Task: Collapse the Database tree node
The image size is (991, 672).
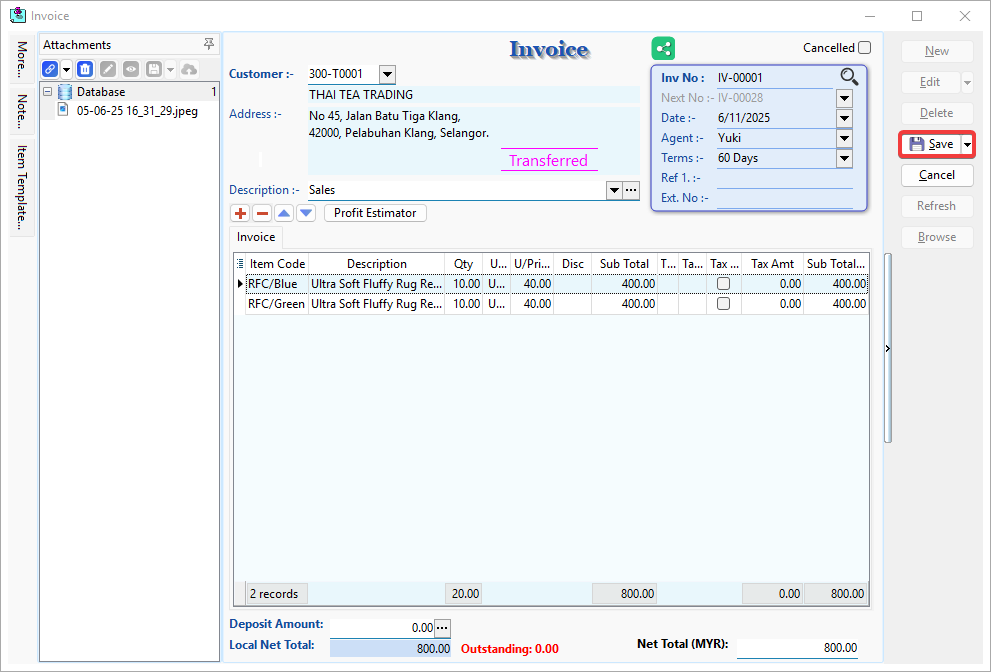Action: click(47, 92)
